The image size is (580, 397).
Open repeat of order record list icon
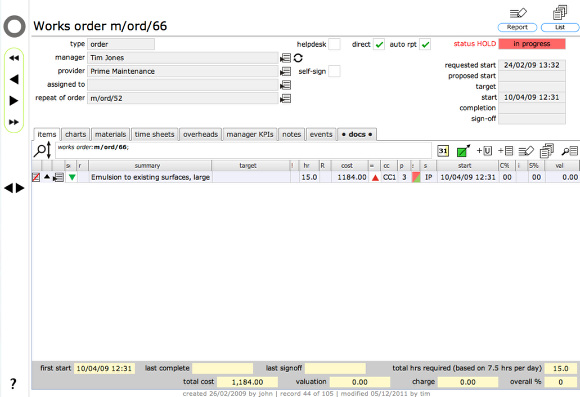click(x=285, y=98)
